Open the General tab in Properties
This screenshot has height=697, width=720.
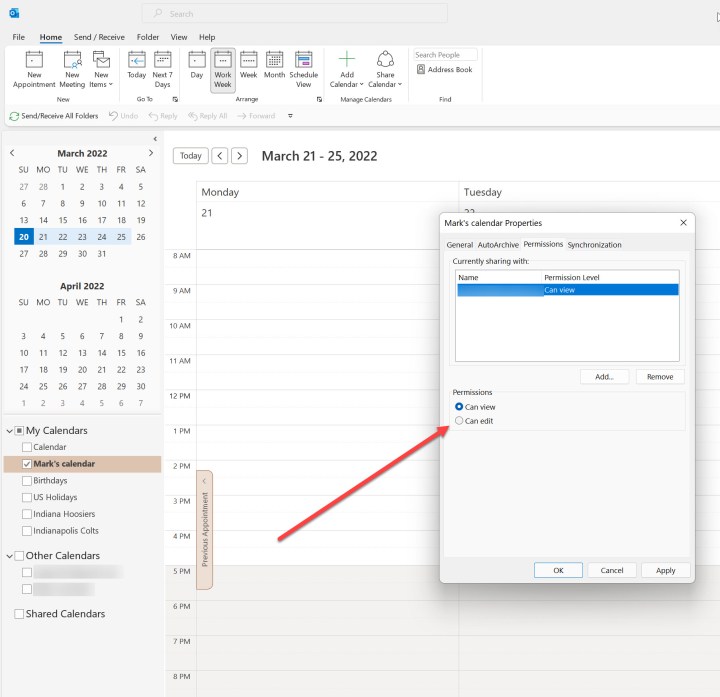tap(460, 245)
